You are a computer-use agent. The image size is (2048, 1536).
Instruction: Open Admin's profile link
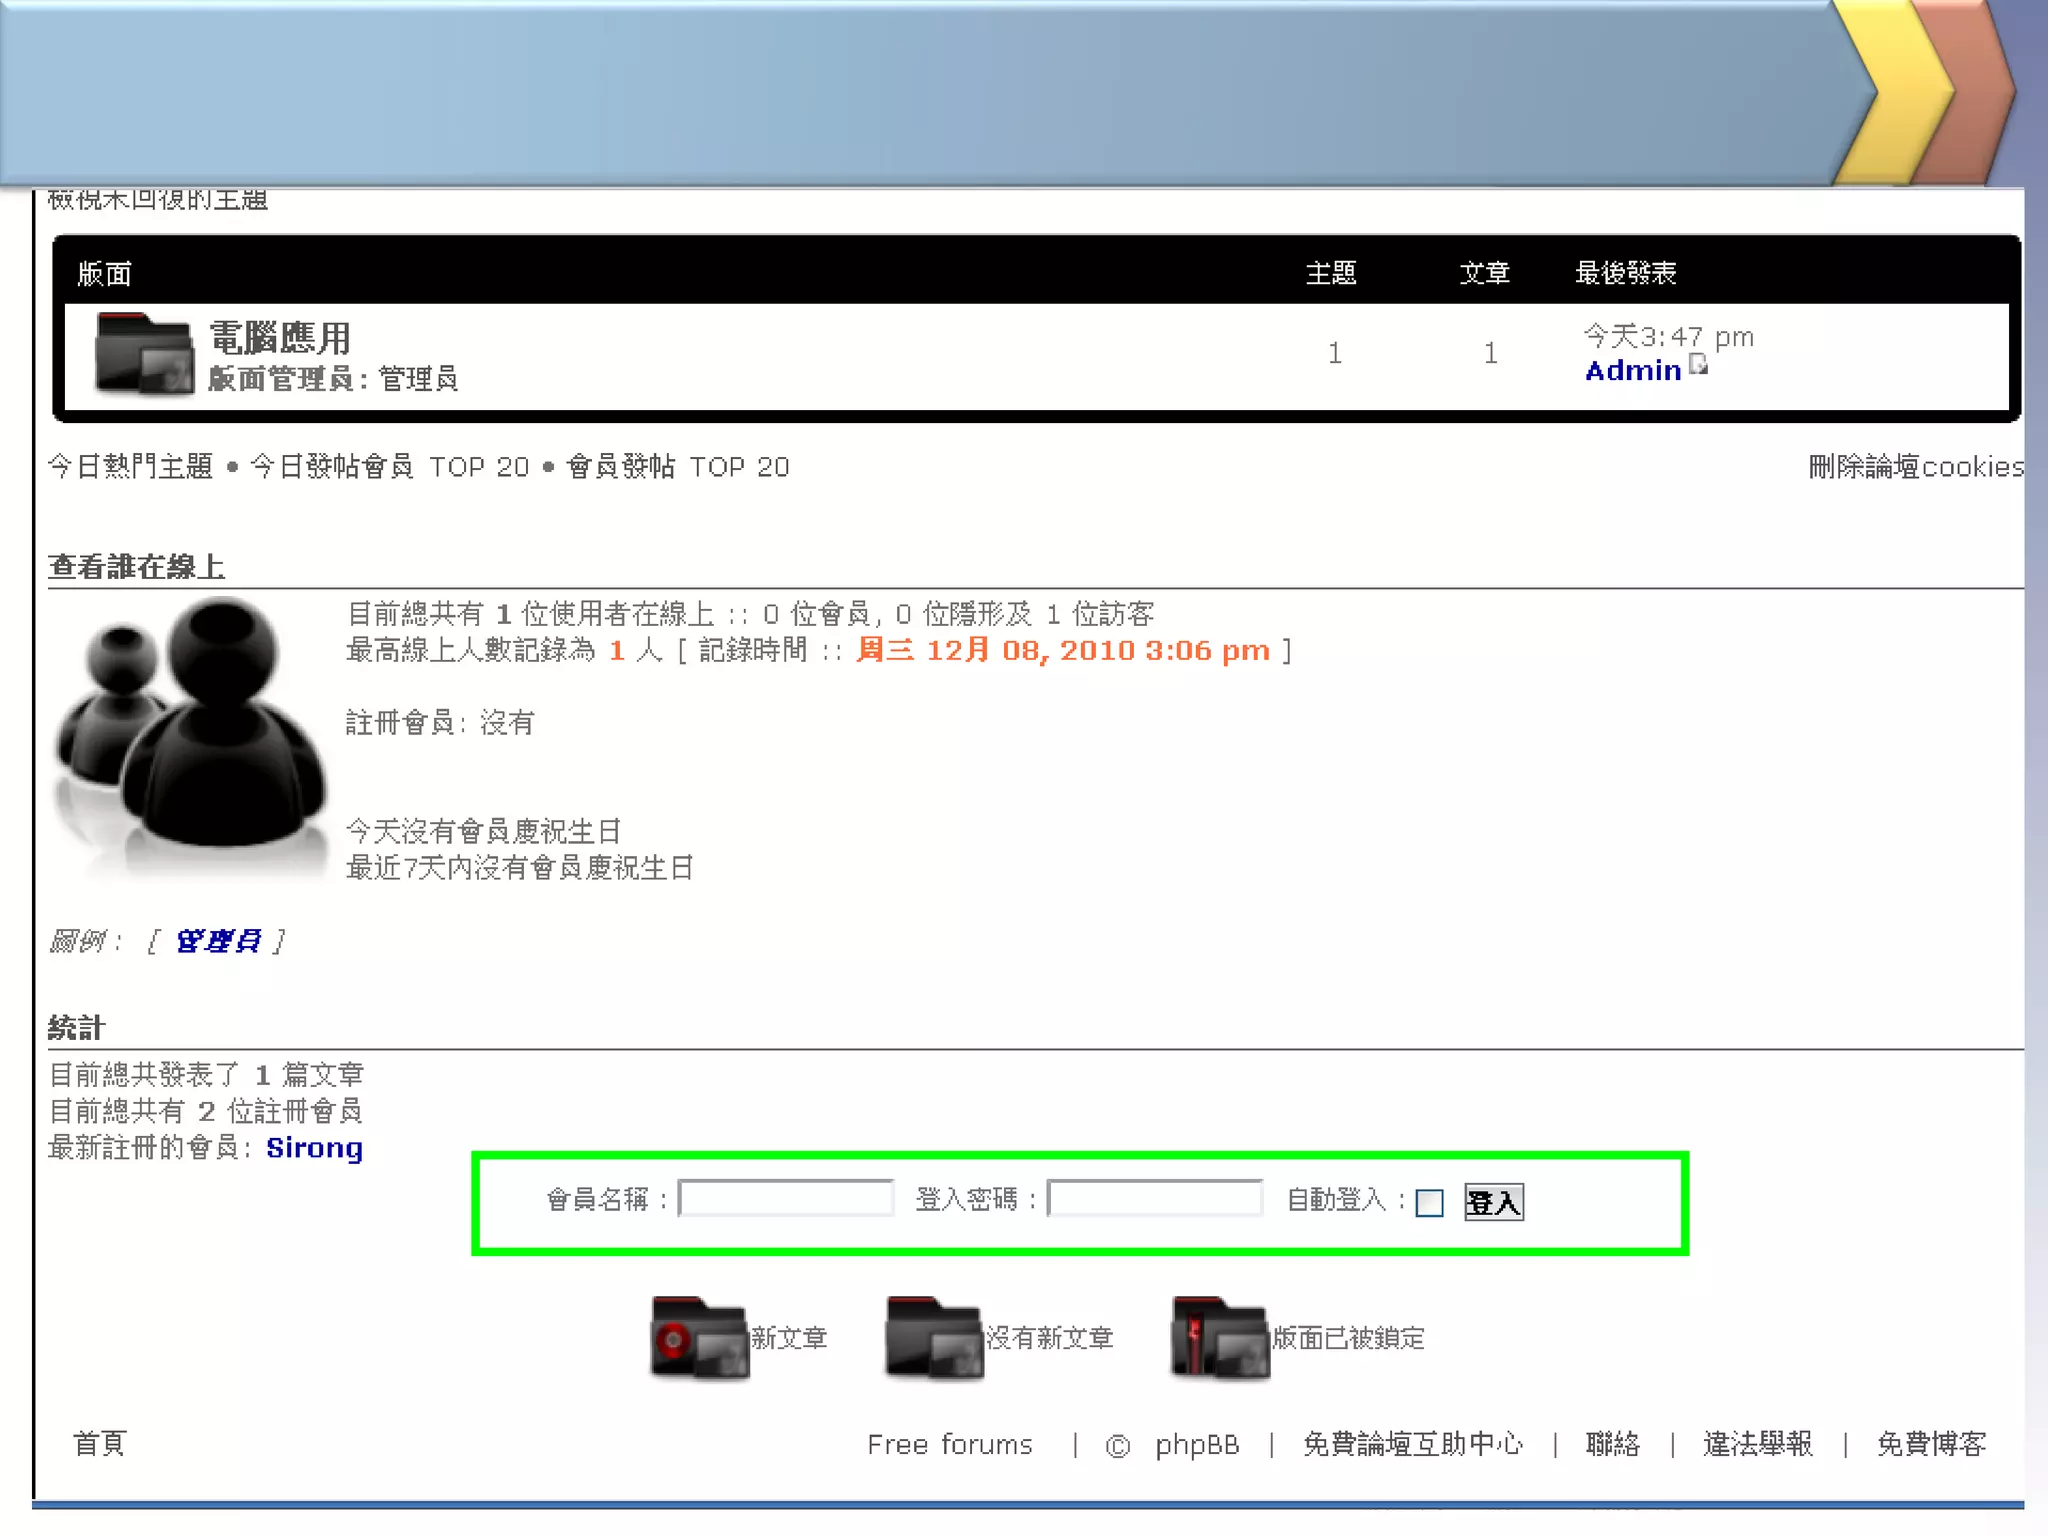pos(1632,371)
